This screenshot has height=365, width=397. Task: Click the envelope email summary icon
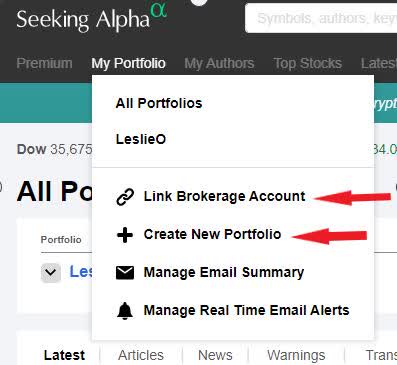tap(125, 272)
